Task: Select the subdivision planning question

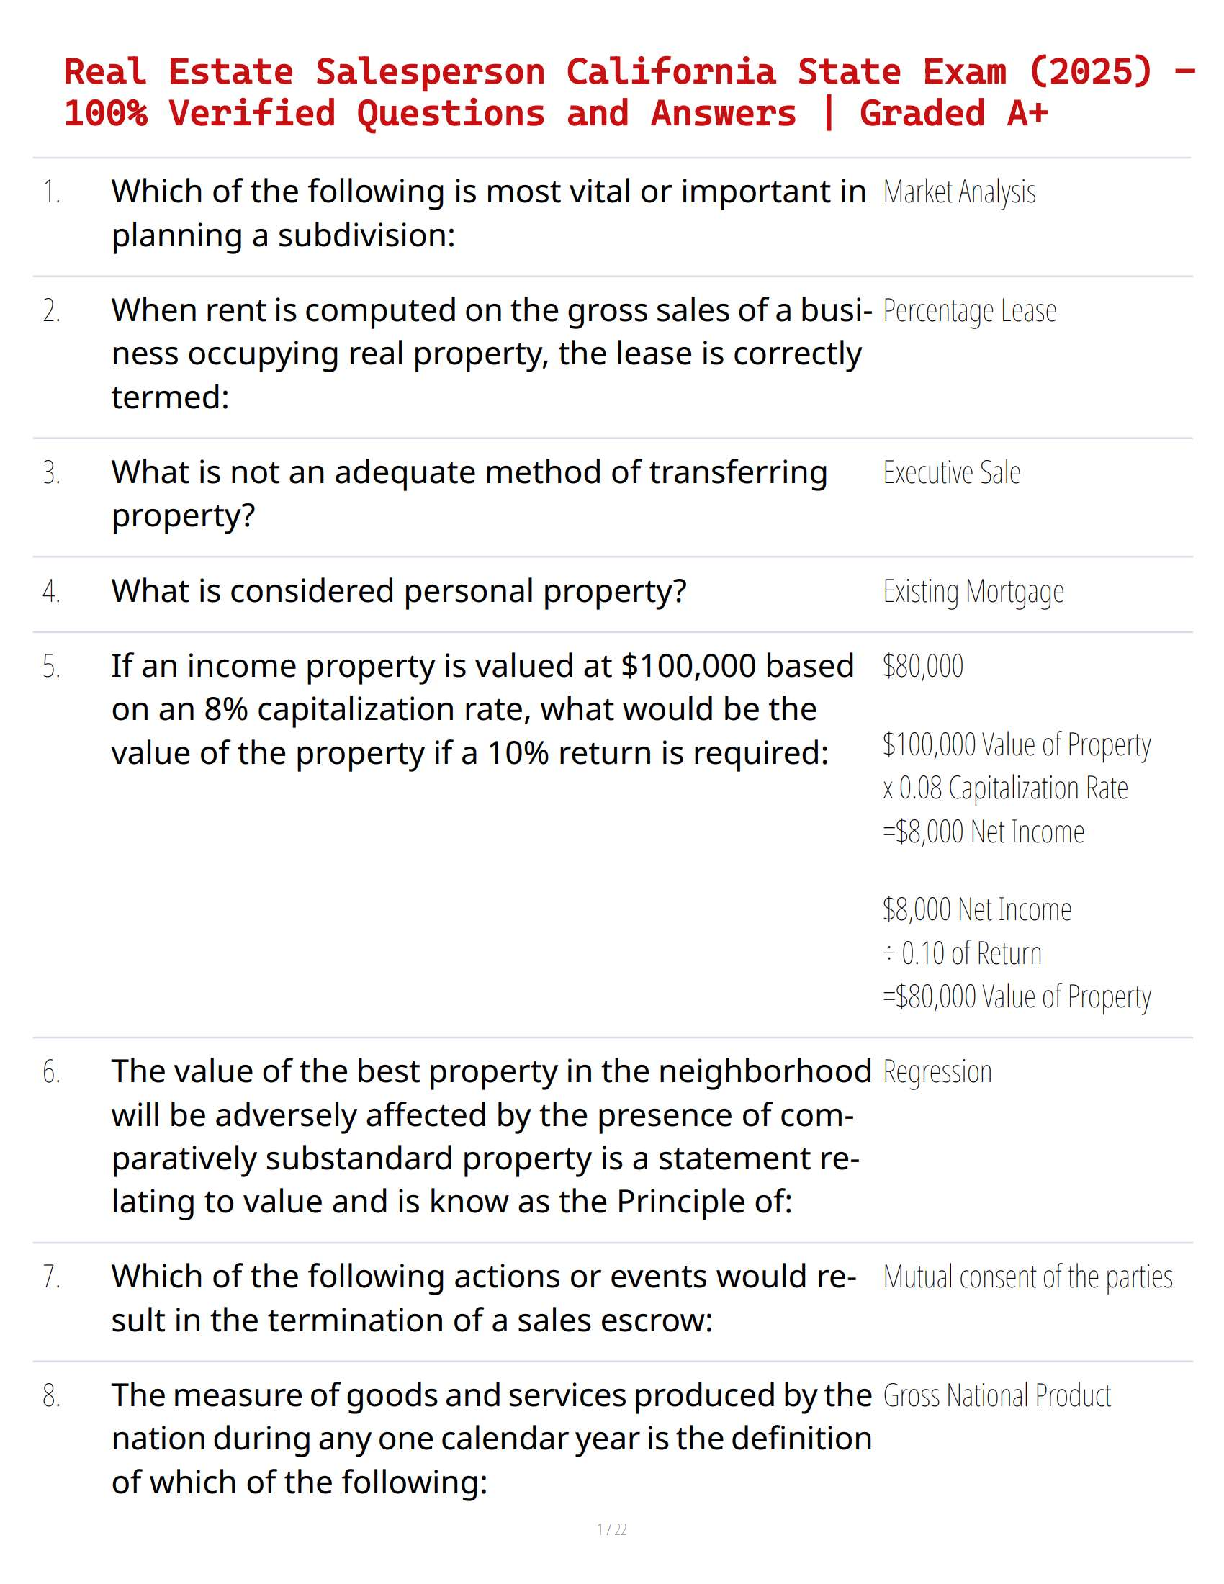Action: 488,213
